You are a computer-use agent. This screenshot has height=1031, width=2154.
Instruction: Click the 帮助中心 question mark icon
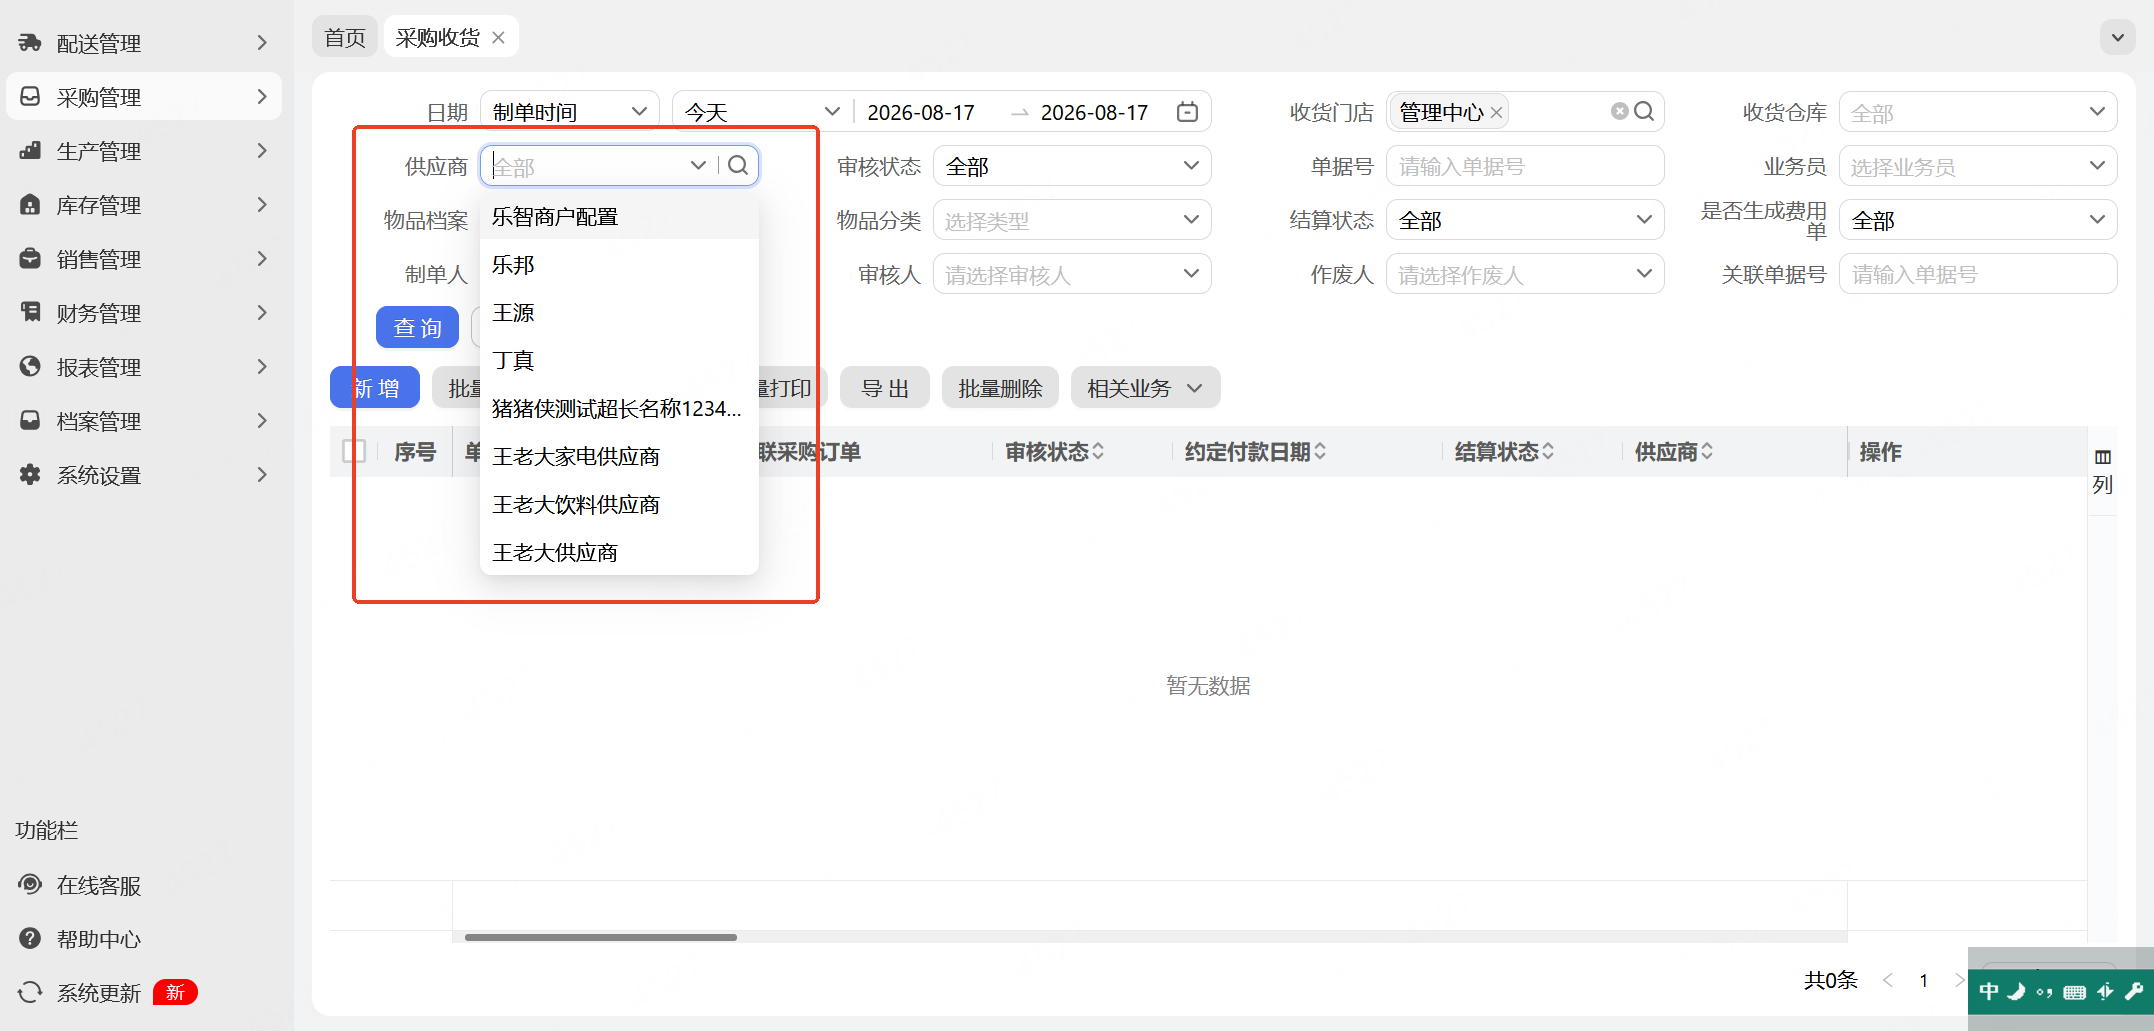[30, 939]
